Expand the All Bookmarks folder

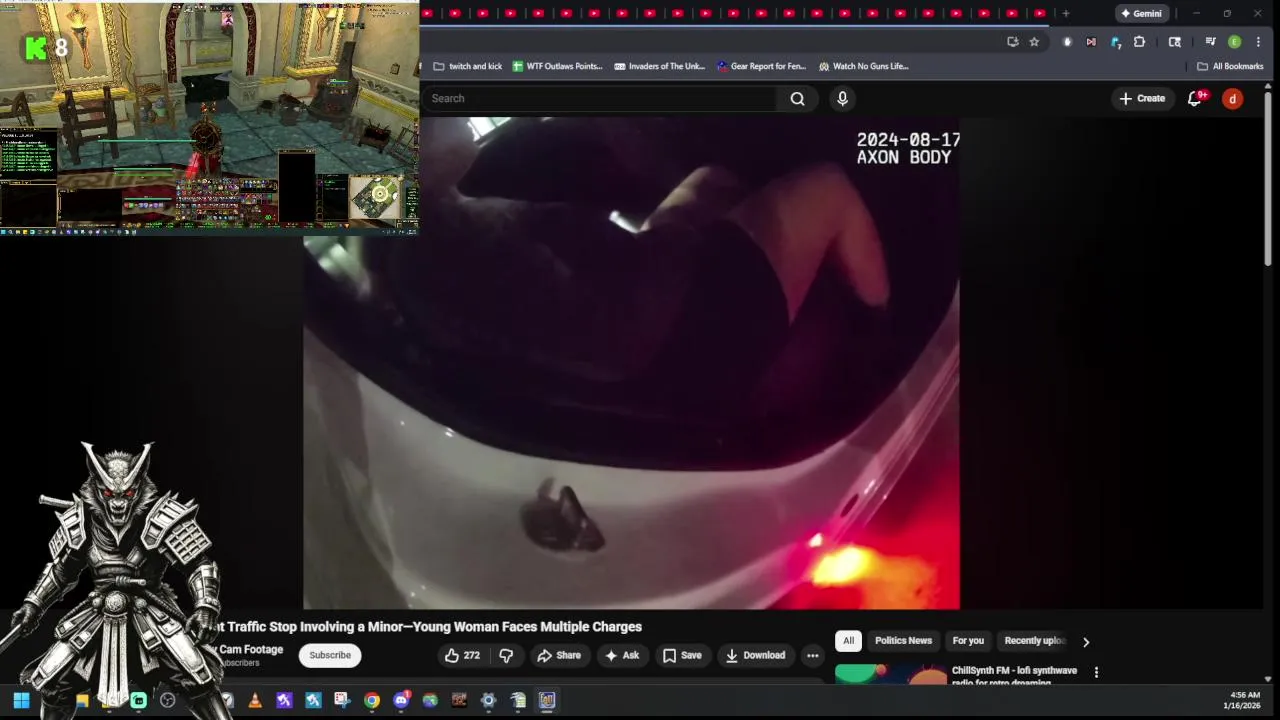(1230, 66)
